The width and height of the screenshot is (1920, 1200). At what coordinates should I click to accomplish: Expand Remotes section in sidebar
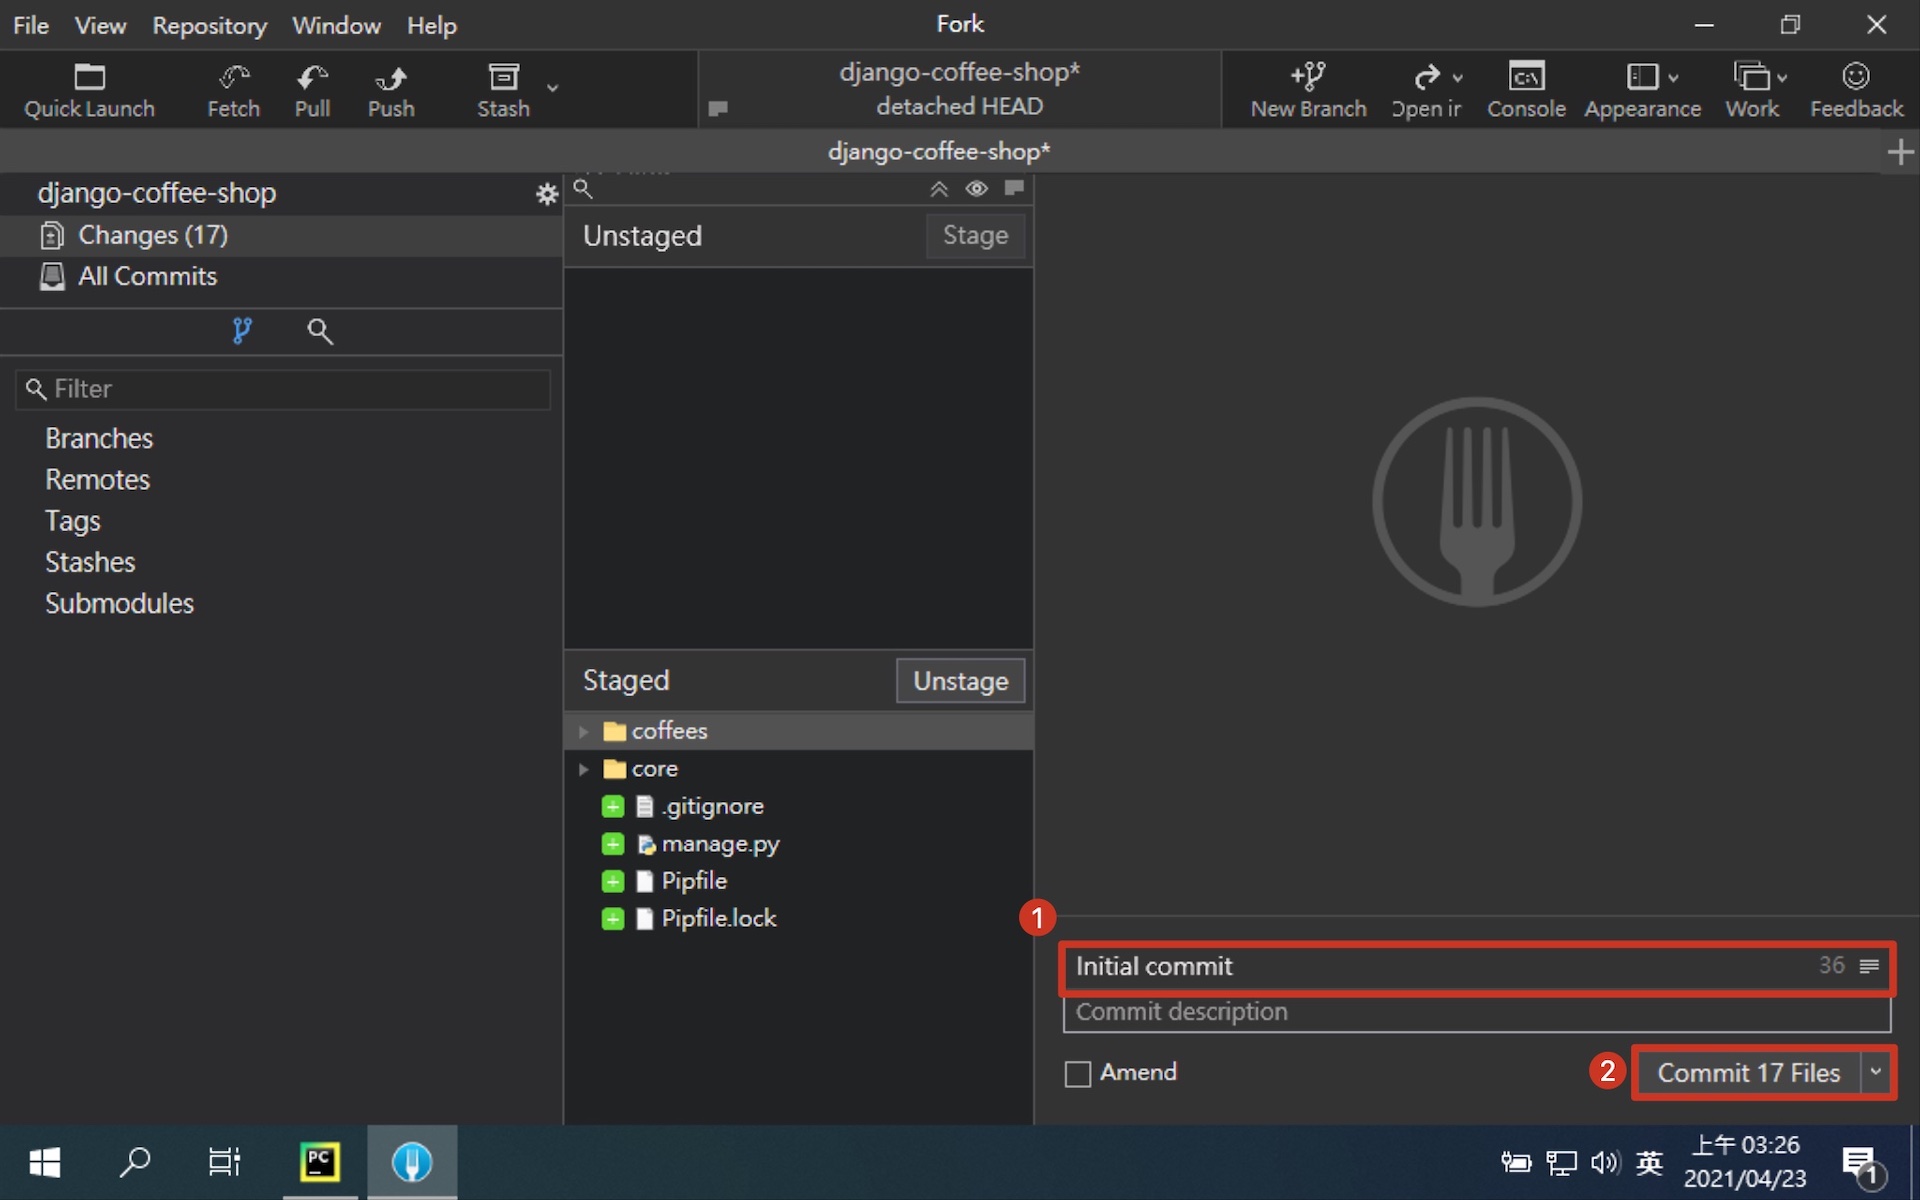(x=97, y=480)
